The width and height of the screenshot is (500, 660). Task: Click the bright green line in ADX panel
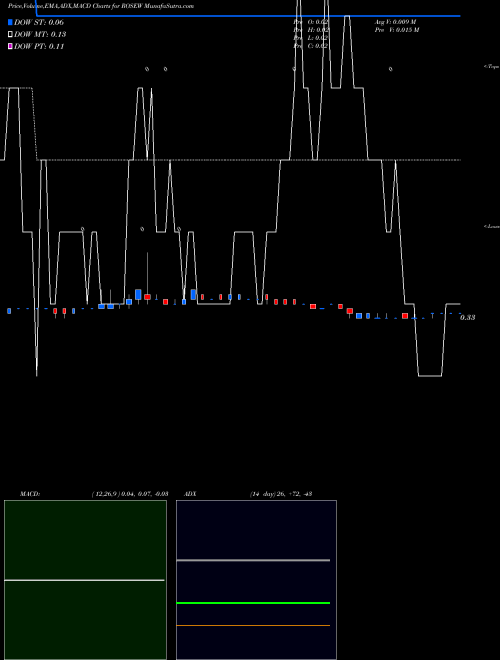pos(253,603)
